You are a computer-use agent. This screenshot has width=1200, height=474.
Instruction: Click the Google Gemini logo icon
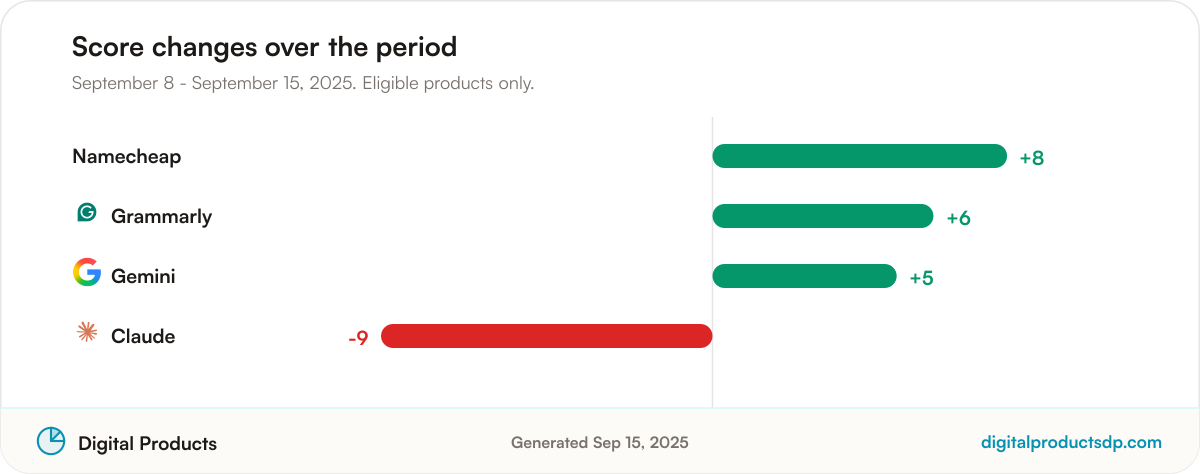(x=87, y=272)
